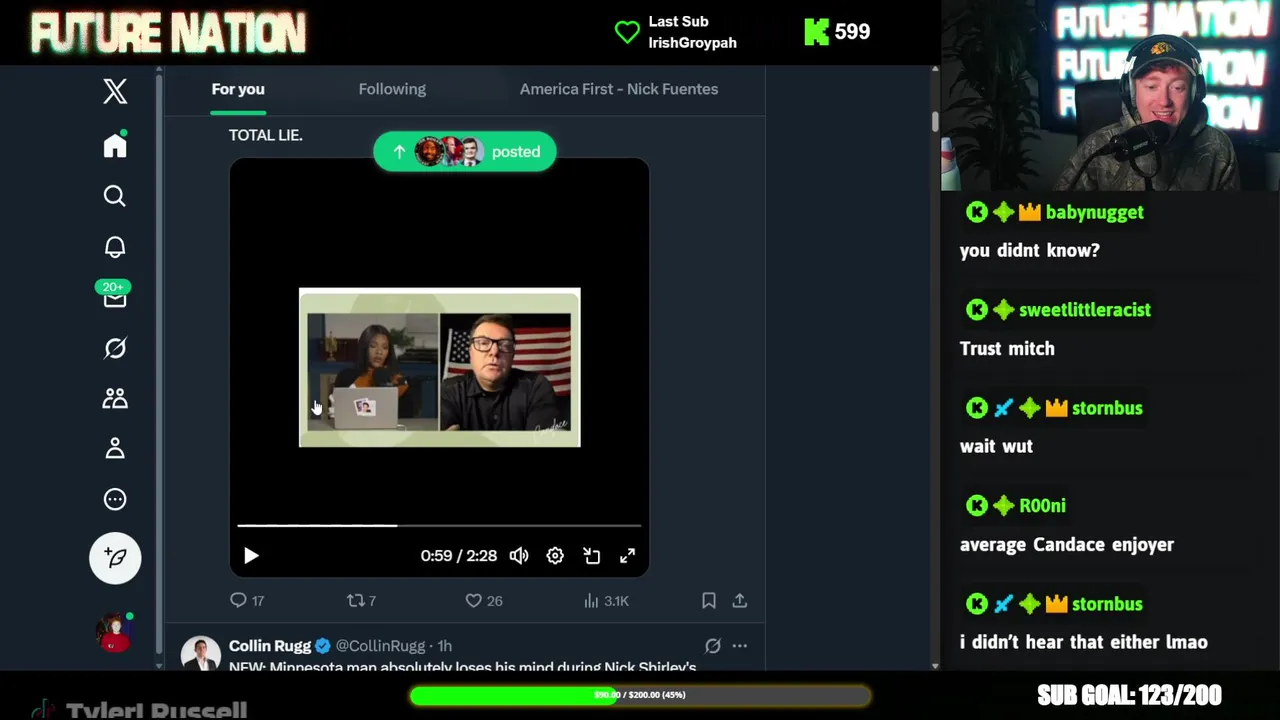Switch to the Following tab
This screenshot has height=720, width=1280.
(392, 89)
